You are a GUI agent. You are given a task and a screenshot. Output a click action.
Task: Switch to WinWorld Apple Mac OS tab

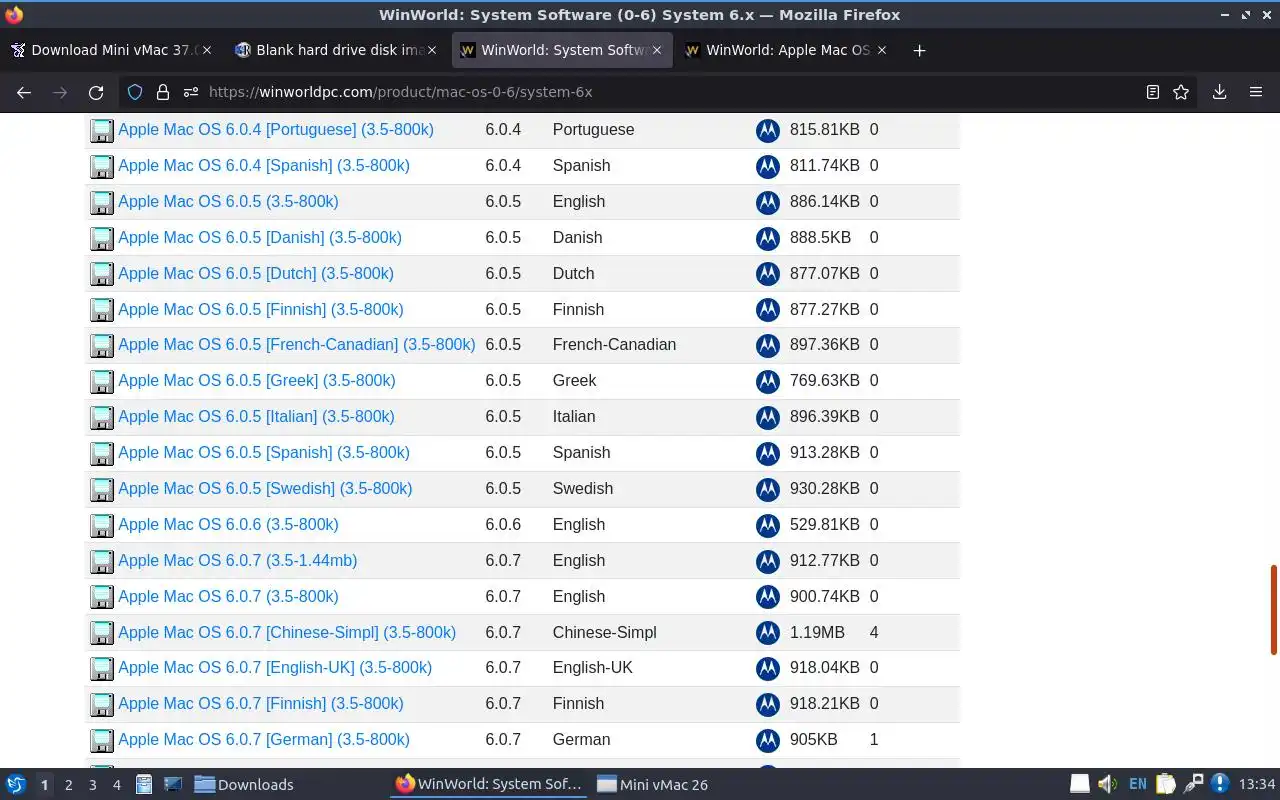coord(787,50)
